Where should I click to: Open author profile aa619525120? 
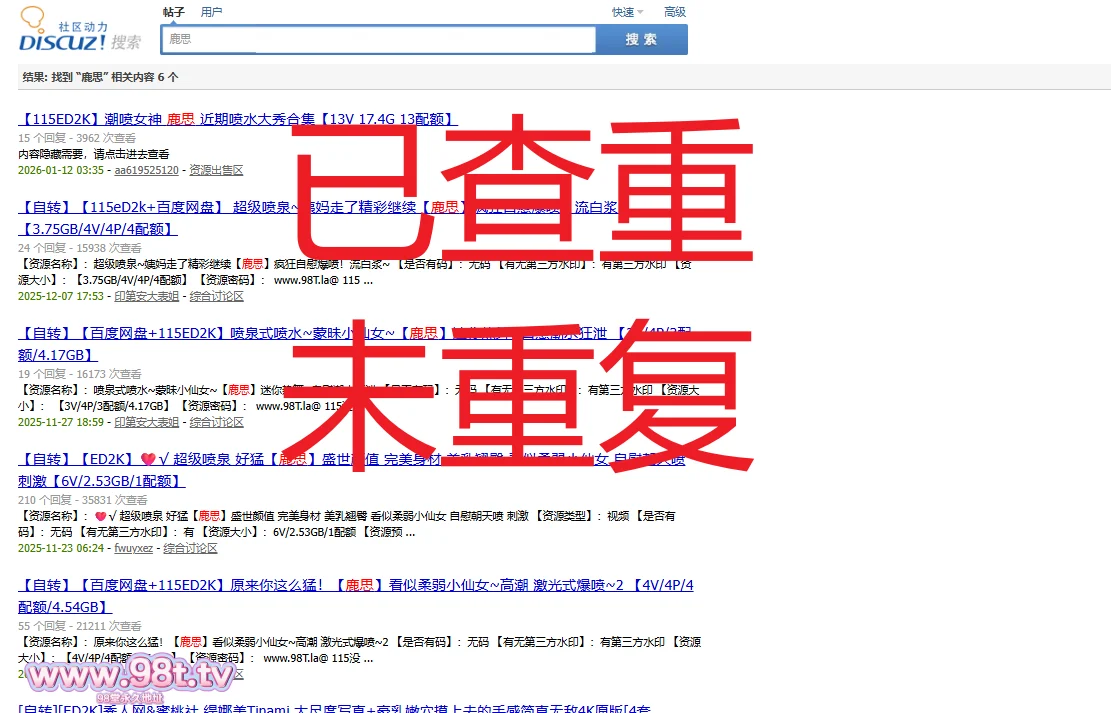tap(146, 170)
